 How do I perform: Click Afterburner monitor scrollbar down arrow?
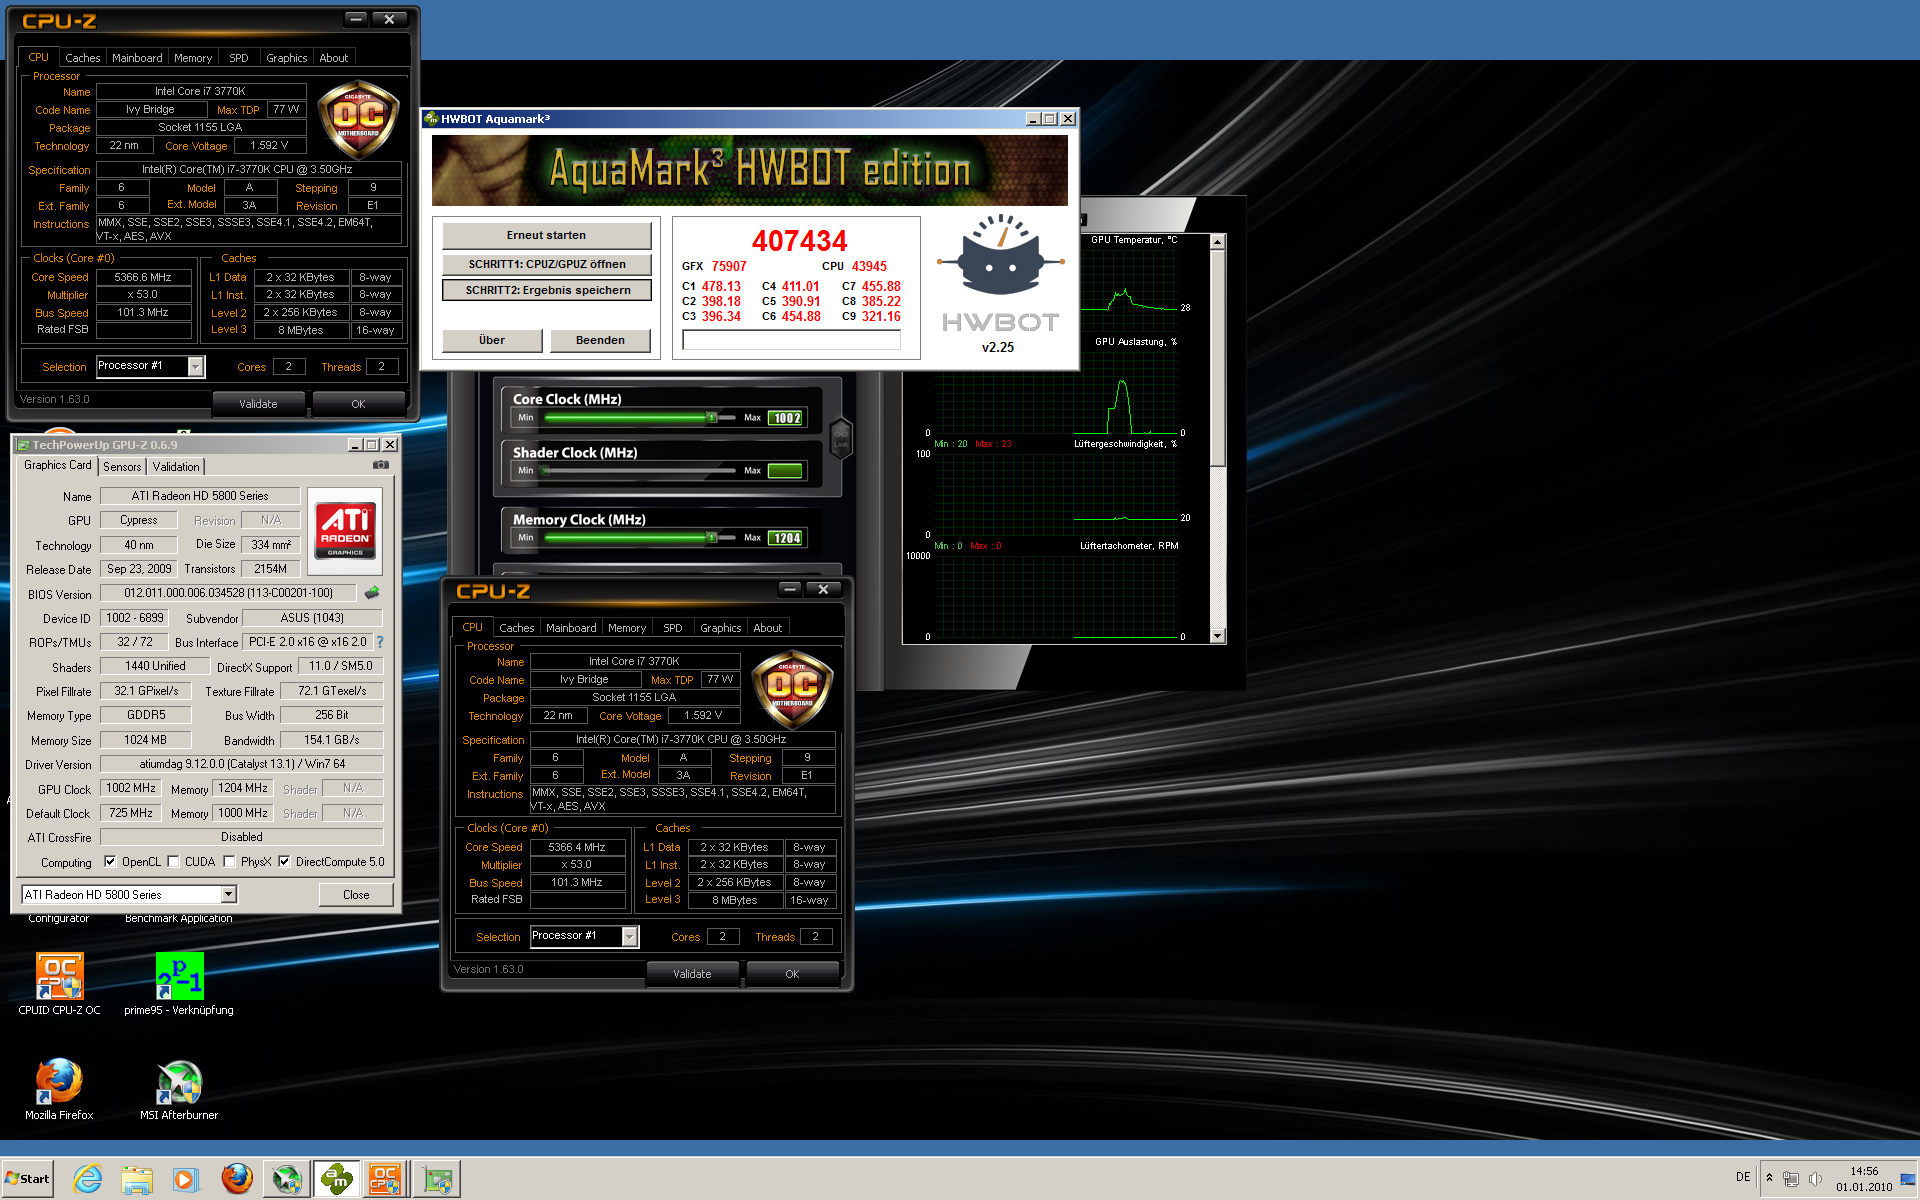pos(1217,636)
